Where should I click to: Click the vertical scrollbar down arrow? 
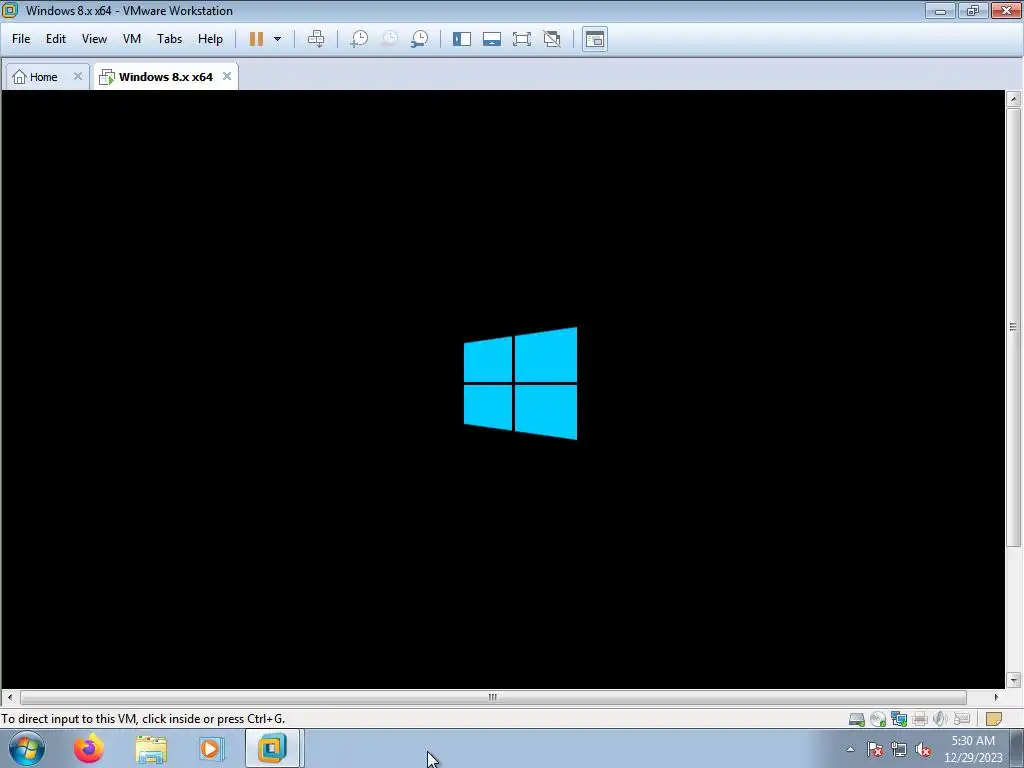coord(1014,680)
